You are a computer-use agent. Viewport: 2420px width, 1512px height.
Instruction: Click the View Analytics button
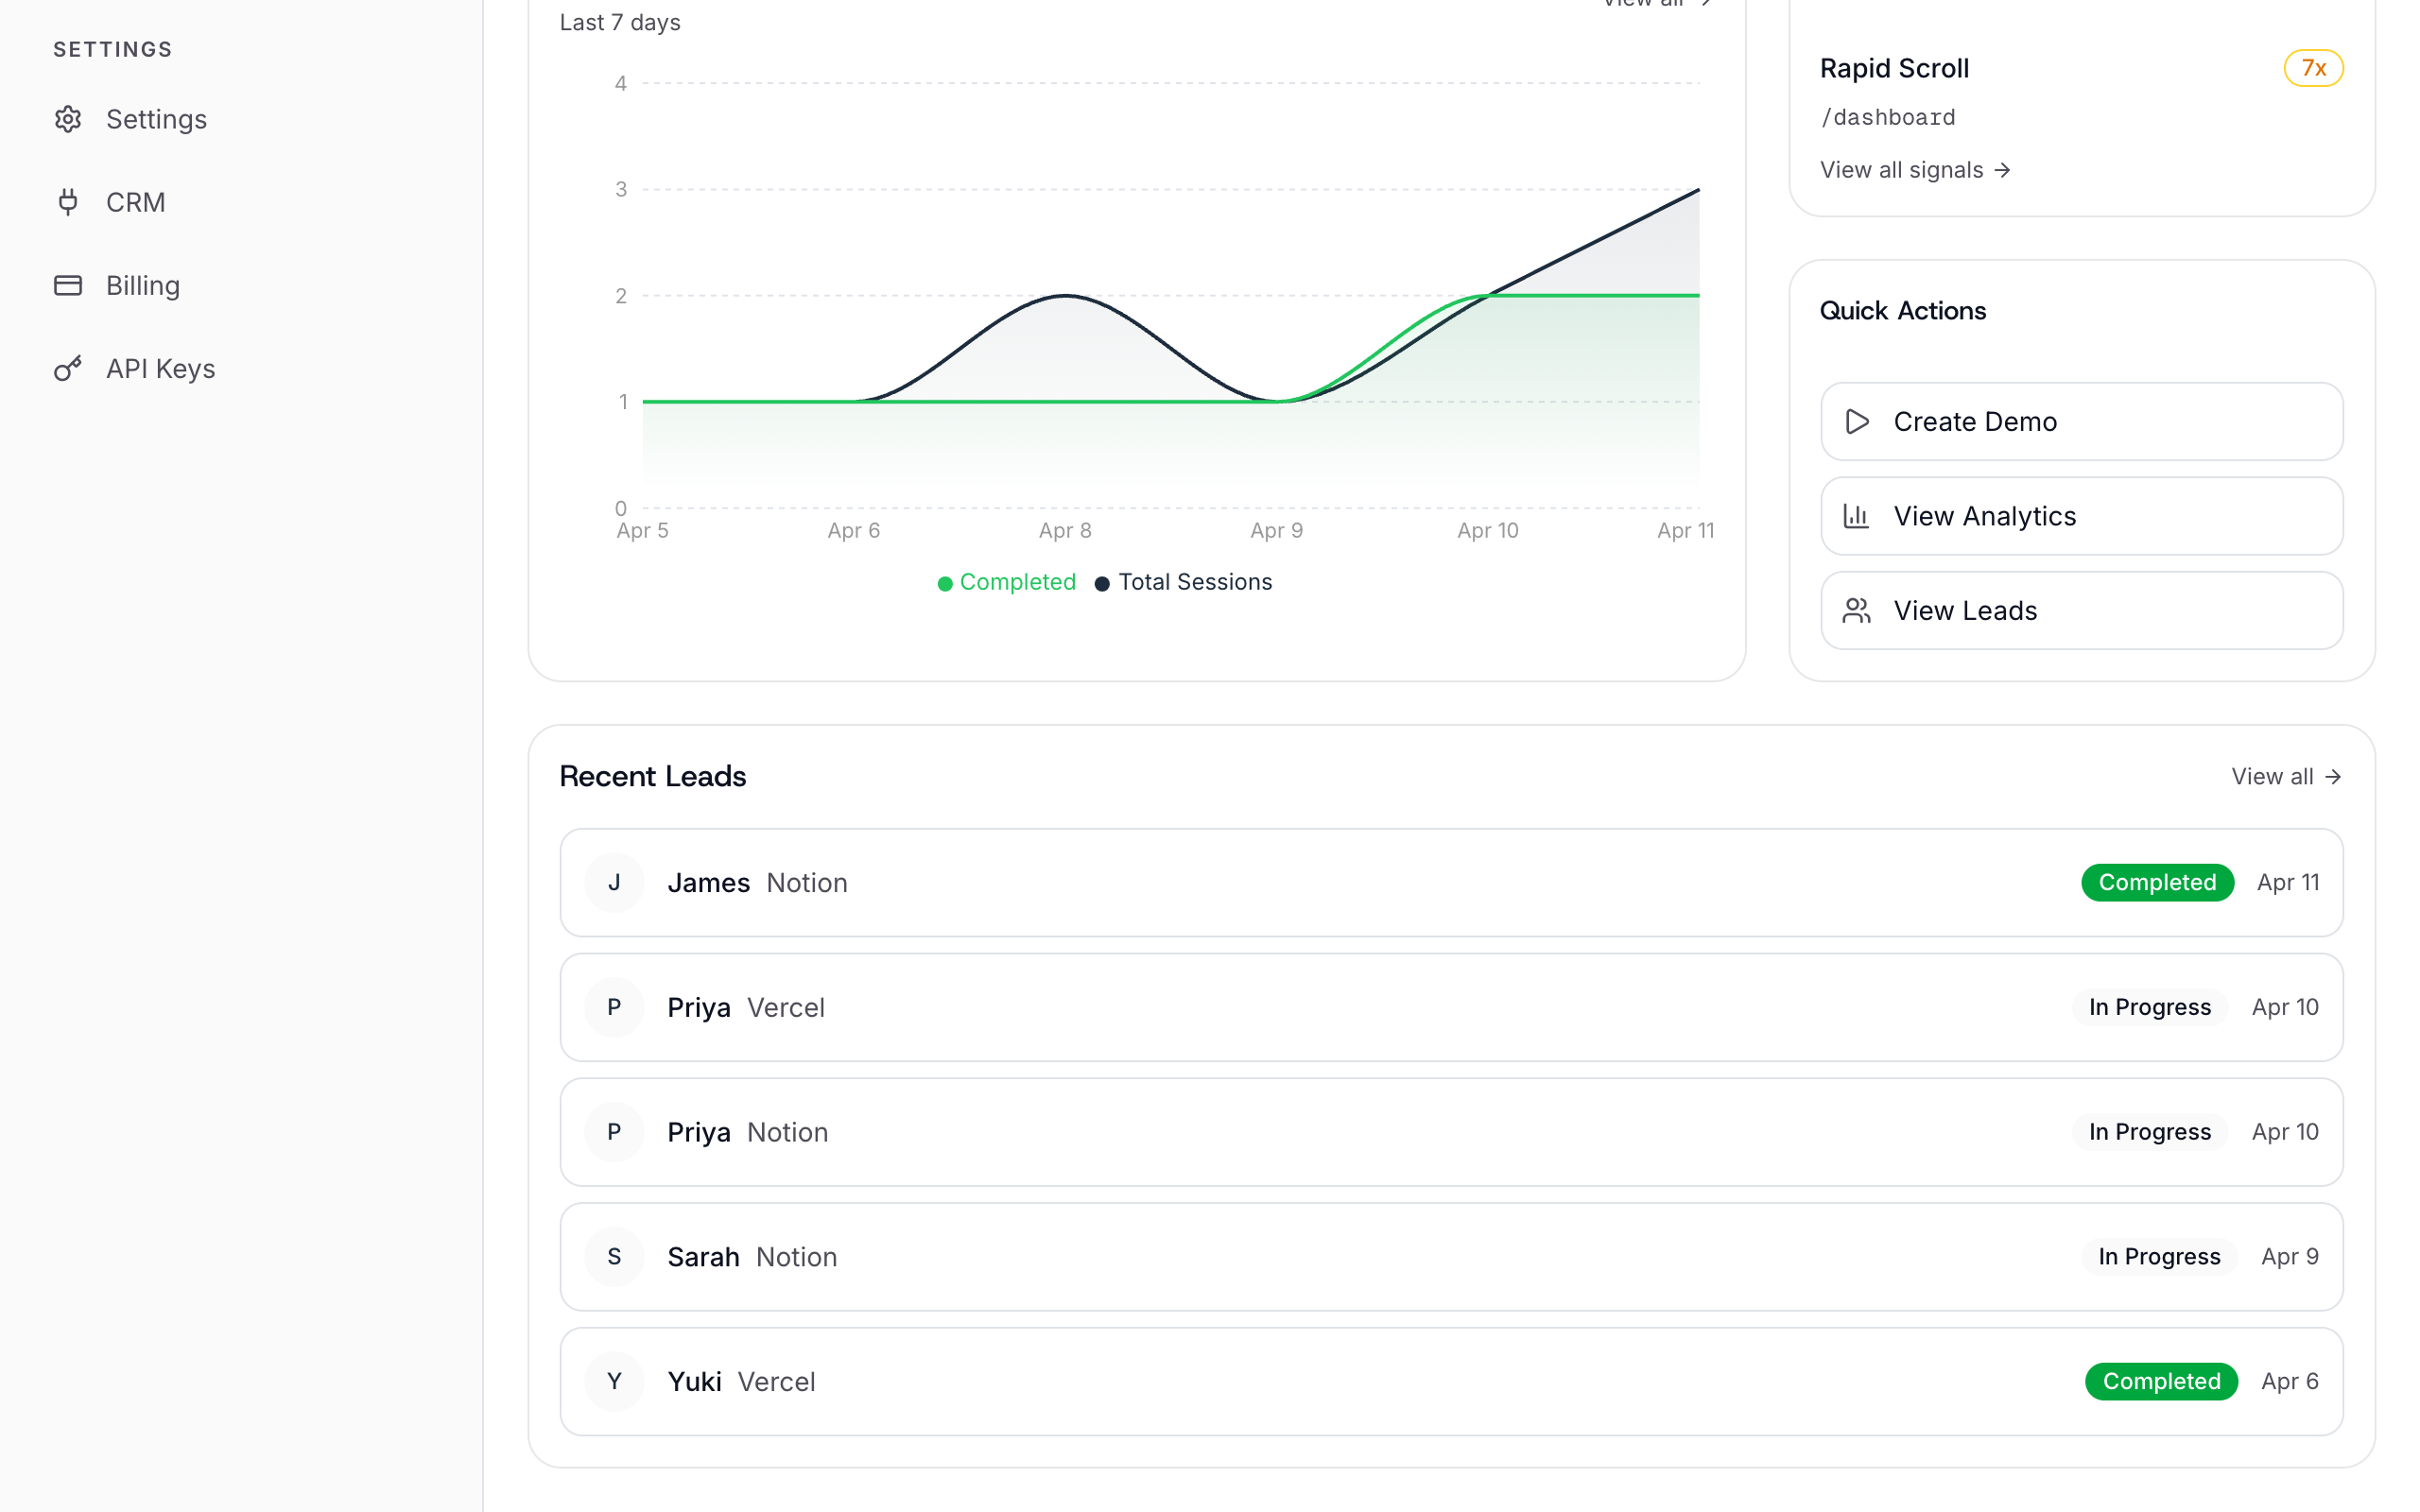point(2080,516)
